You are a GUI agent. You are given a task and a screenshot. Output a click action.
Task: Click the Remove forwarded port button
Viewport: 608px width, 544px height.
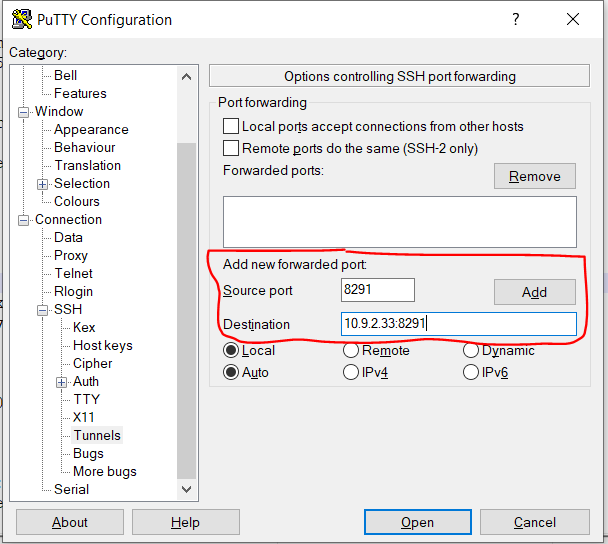click(535, 176)
